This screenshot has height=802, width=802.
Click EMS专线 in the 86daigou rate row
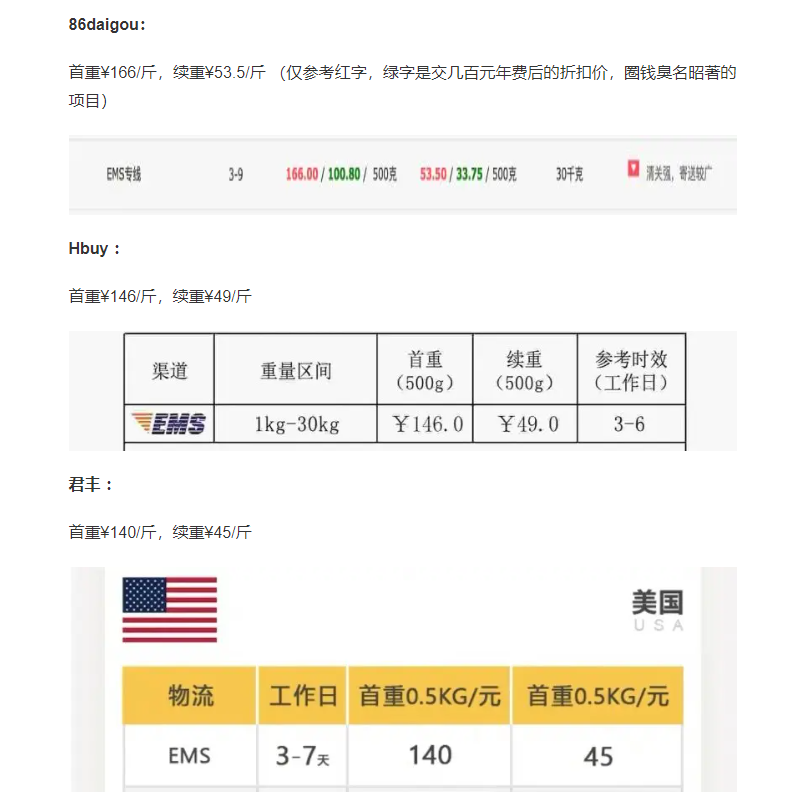124,174
